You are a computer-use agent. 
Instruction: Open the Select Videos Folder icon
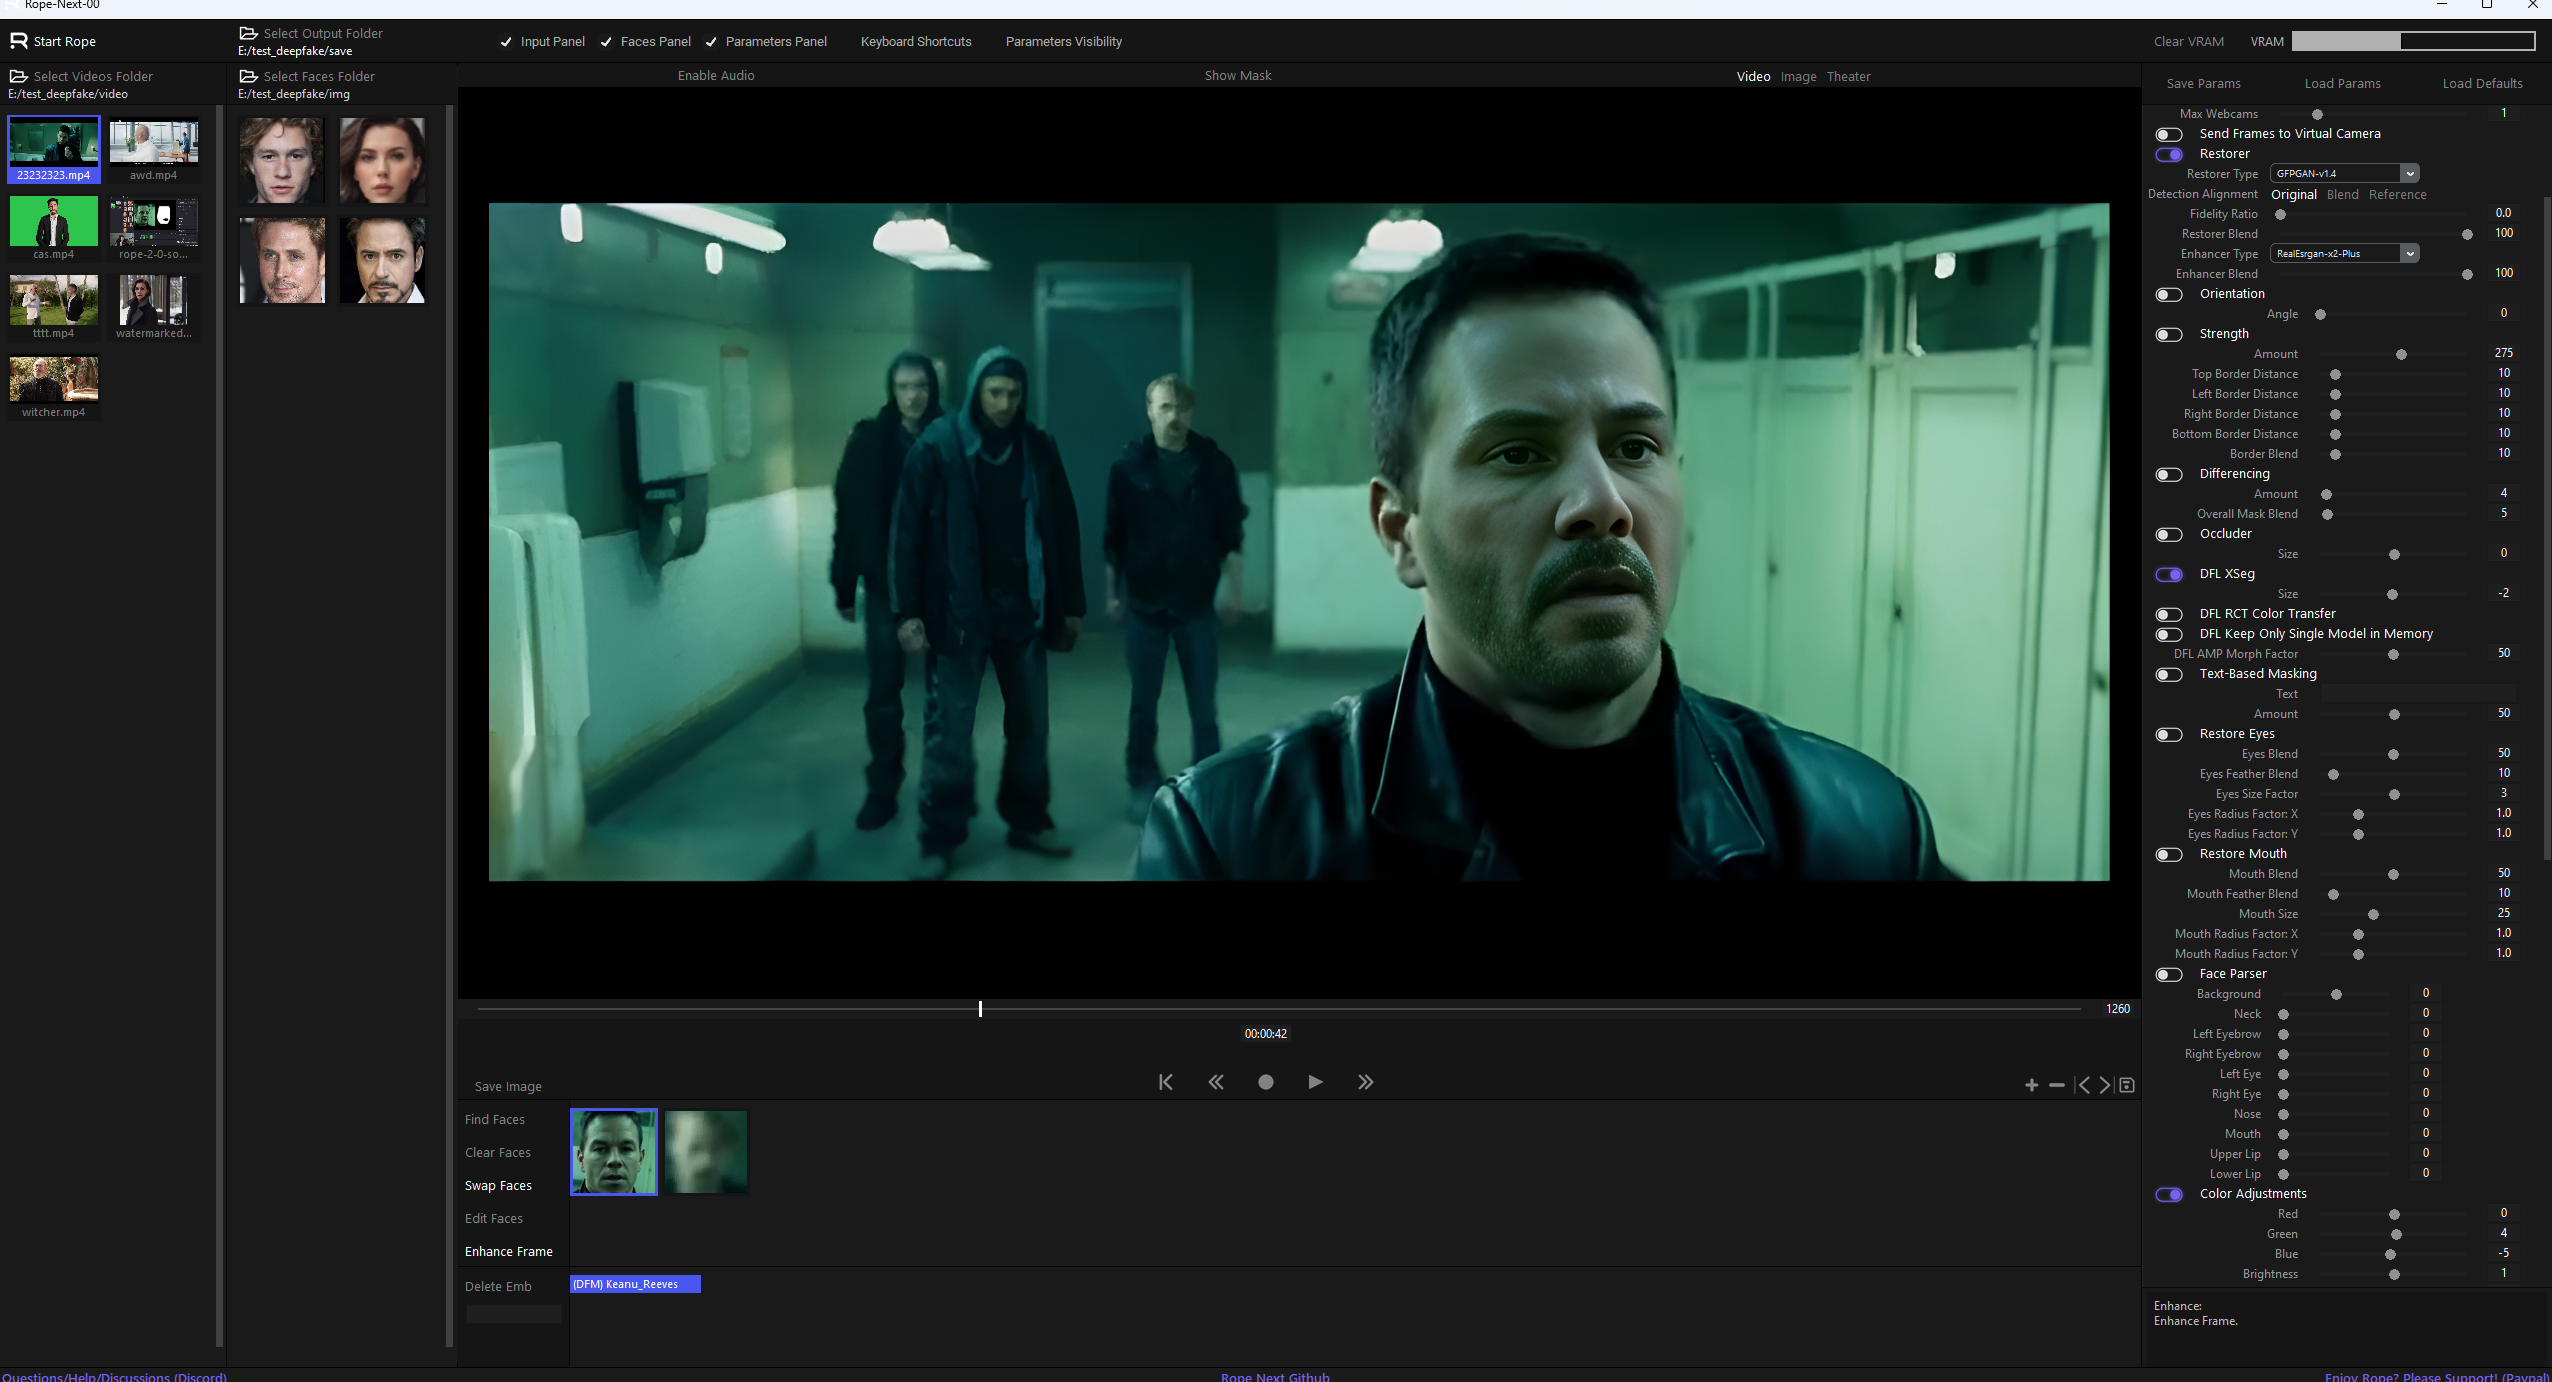pos(18,76)
